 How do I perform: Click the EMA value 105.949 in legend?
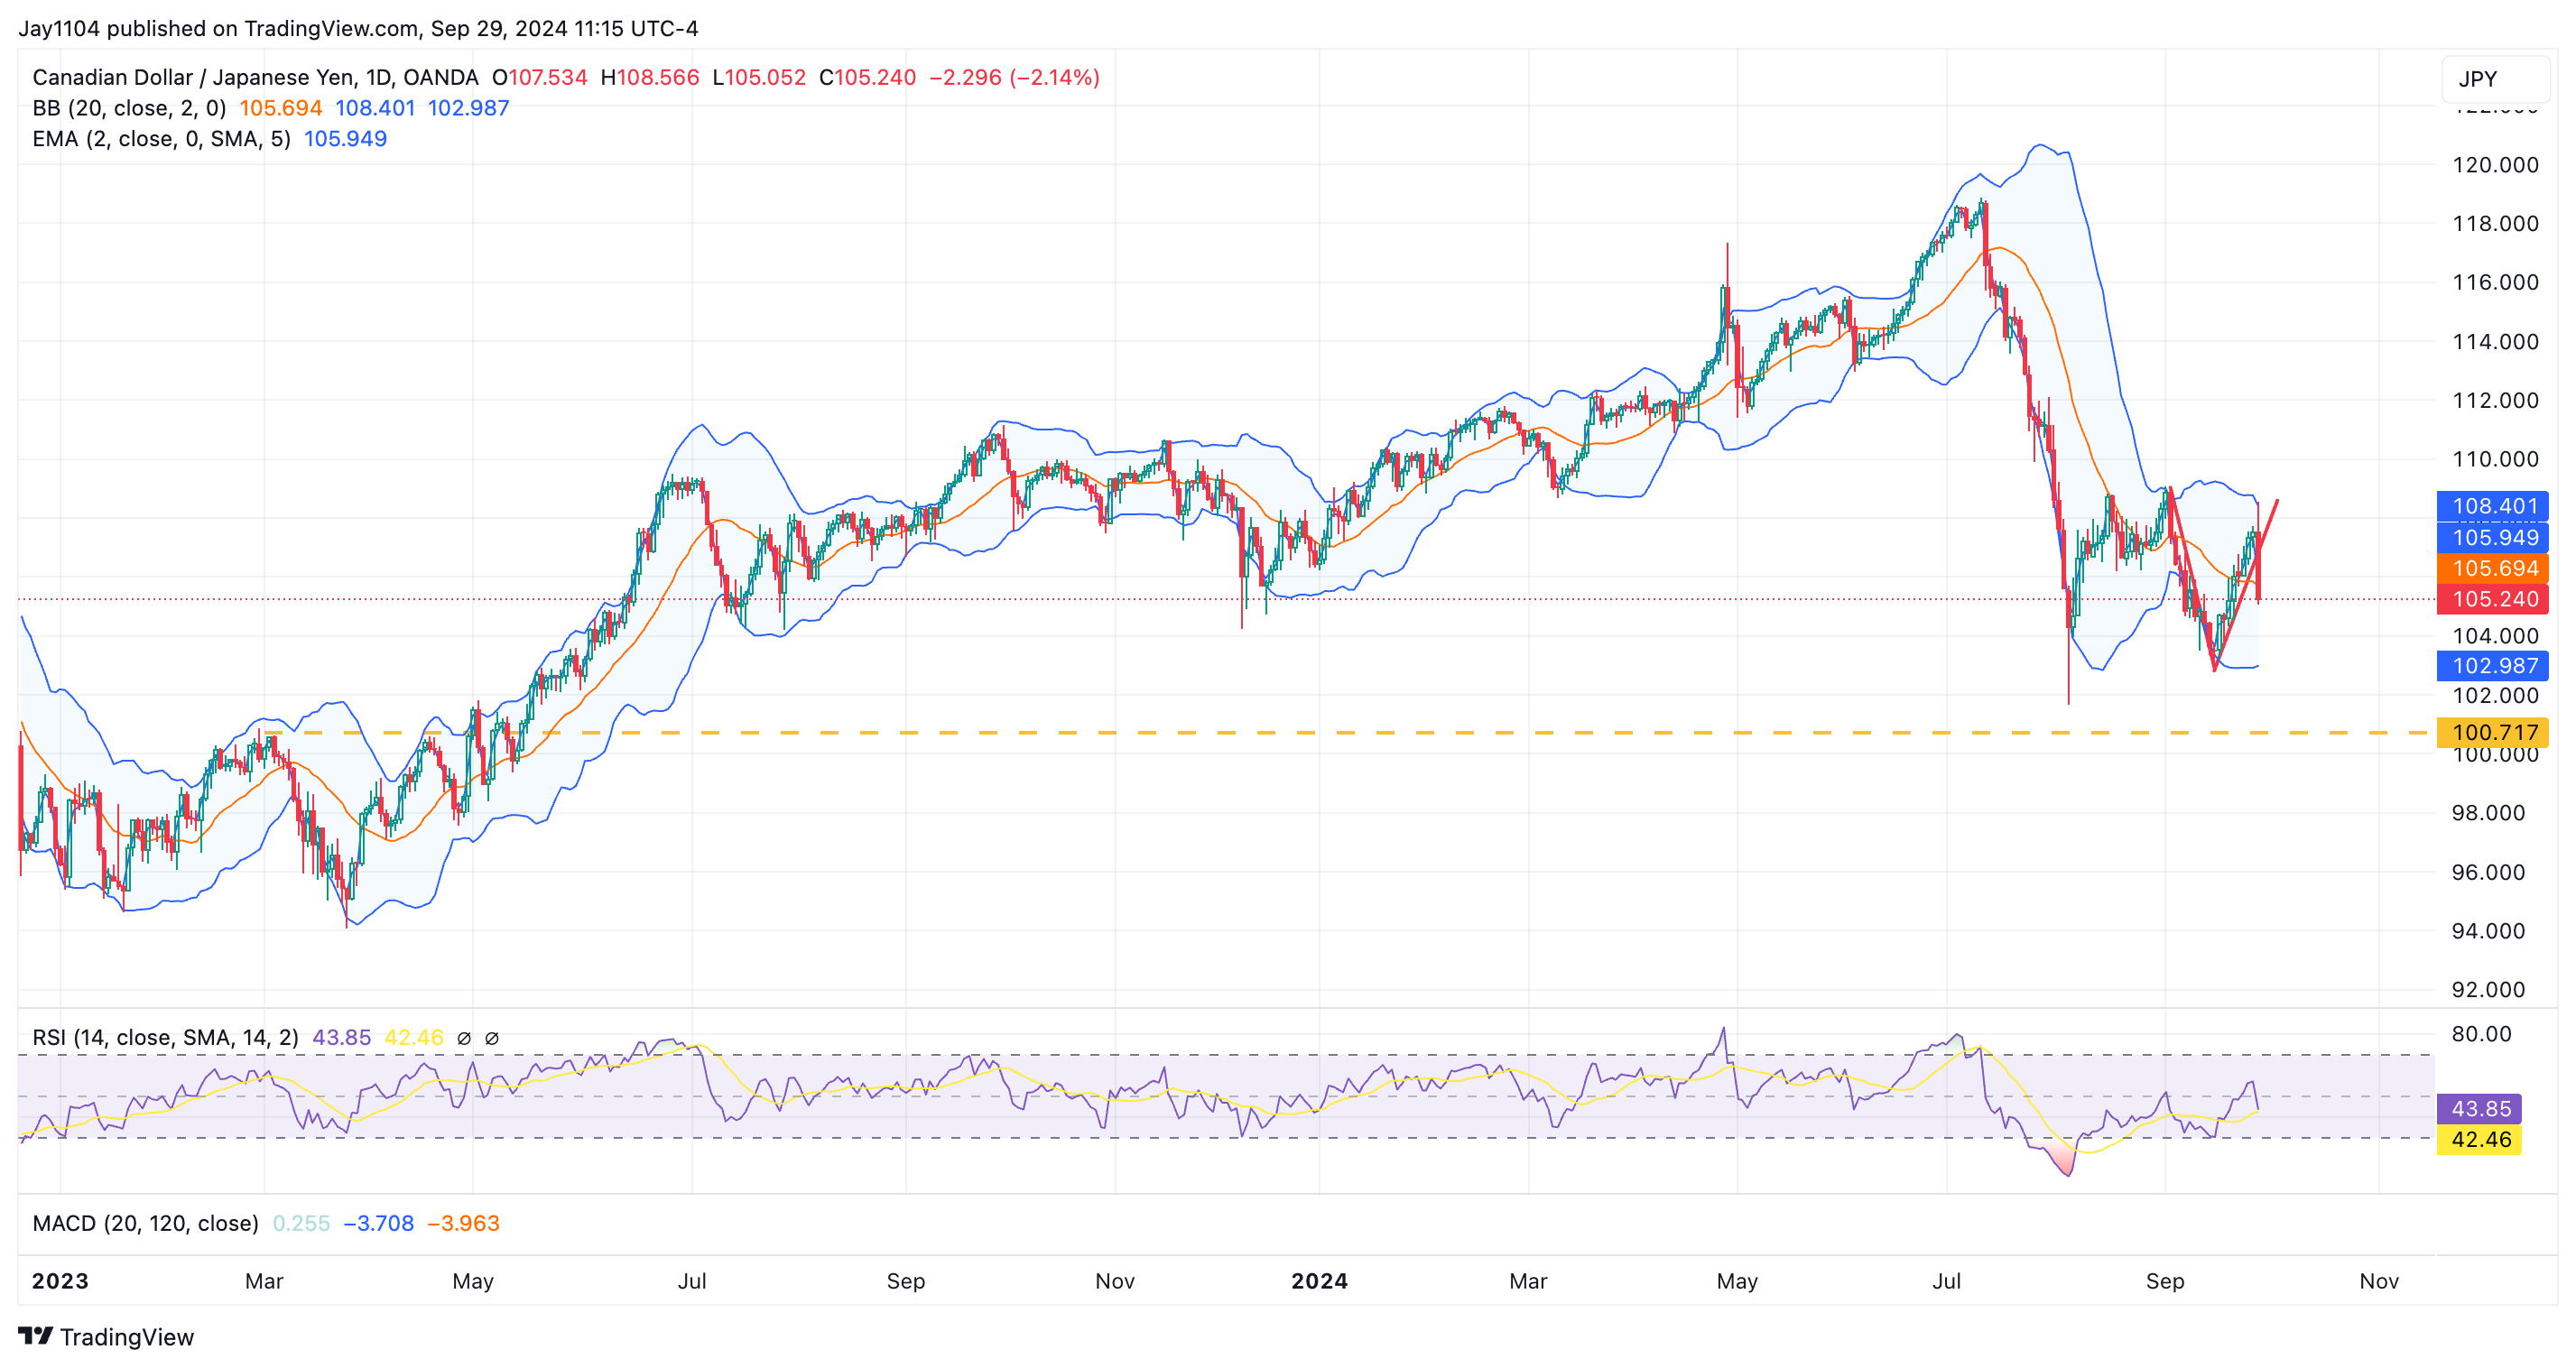click(x=345, y=139)
